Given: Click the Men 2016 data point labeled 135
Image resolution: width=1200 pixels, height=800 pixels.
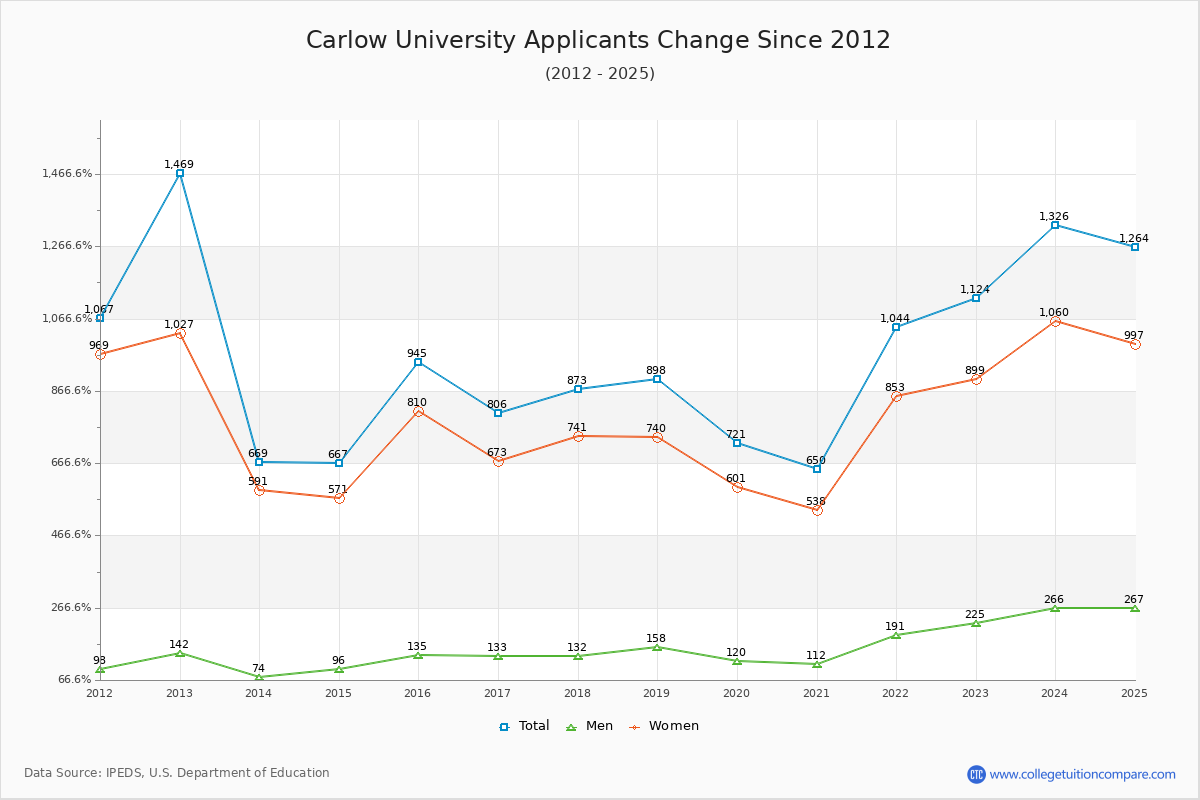Looking at the screenshot, I should [x=418, y=655].
